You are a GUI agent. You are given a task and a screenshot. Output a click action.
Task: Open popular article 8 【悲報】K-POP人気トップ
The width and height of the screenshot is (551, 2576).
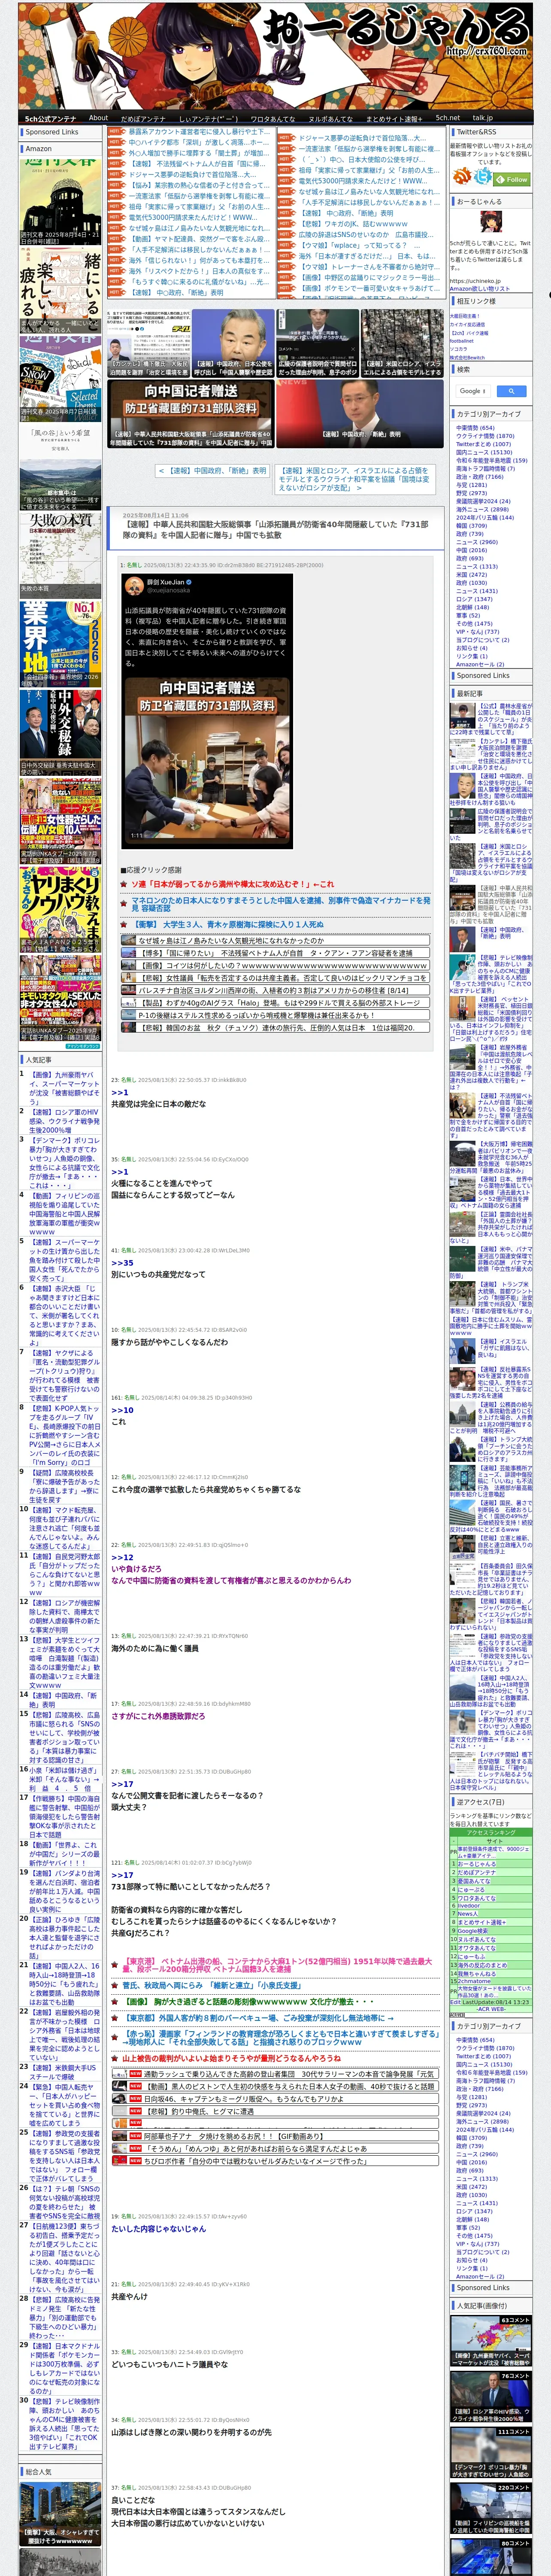64,1436
